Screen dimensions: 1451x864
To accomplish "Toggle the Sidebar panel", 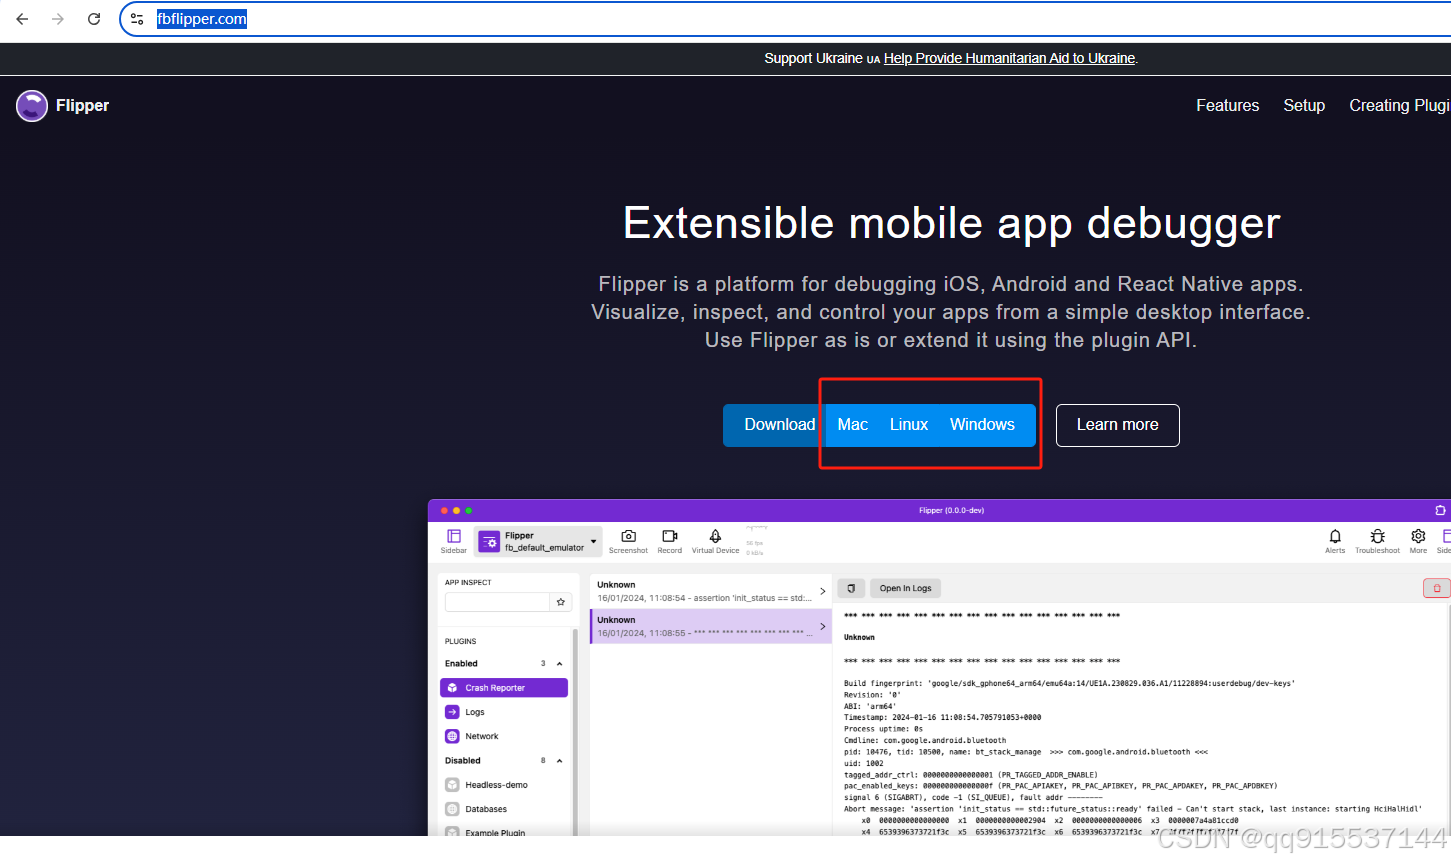I will 453,541.
